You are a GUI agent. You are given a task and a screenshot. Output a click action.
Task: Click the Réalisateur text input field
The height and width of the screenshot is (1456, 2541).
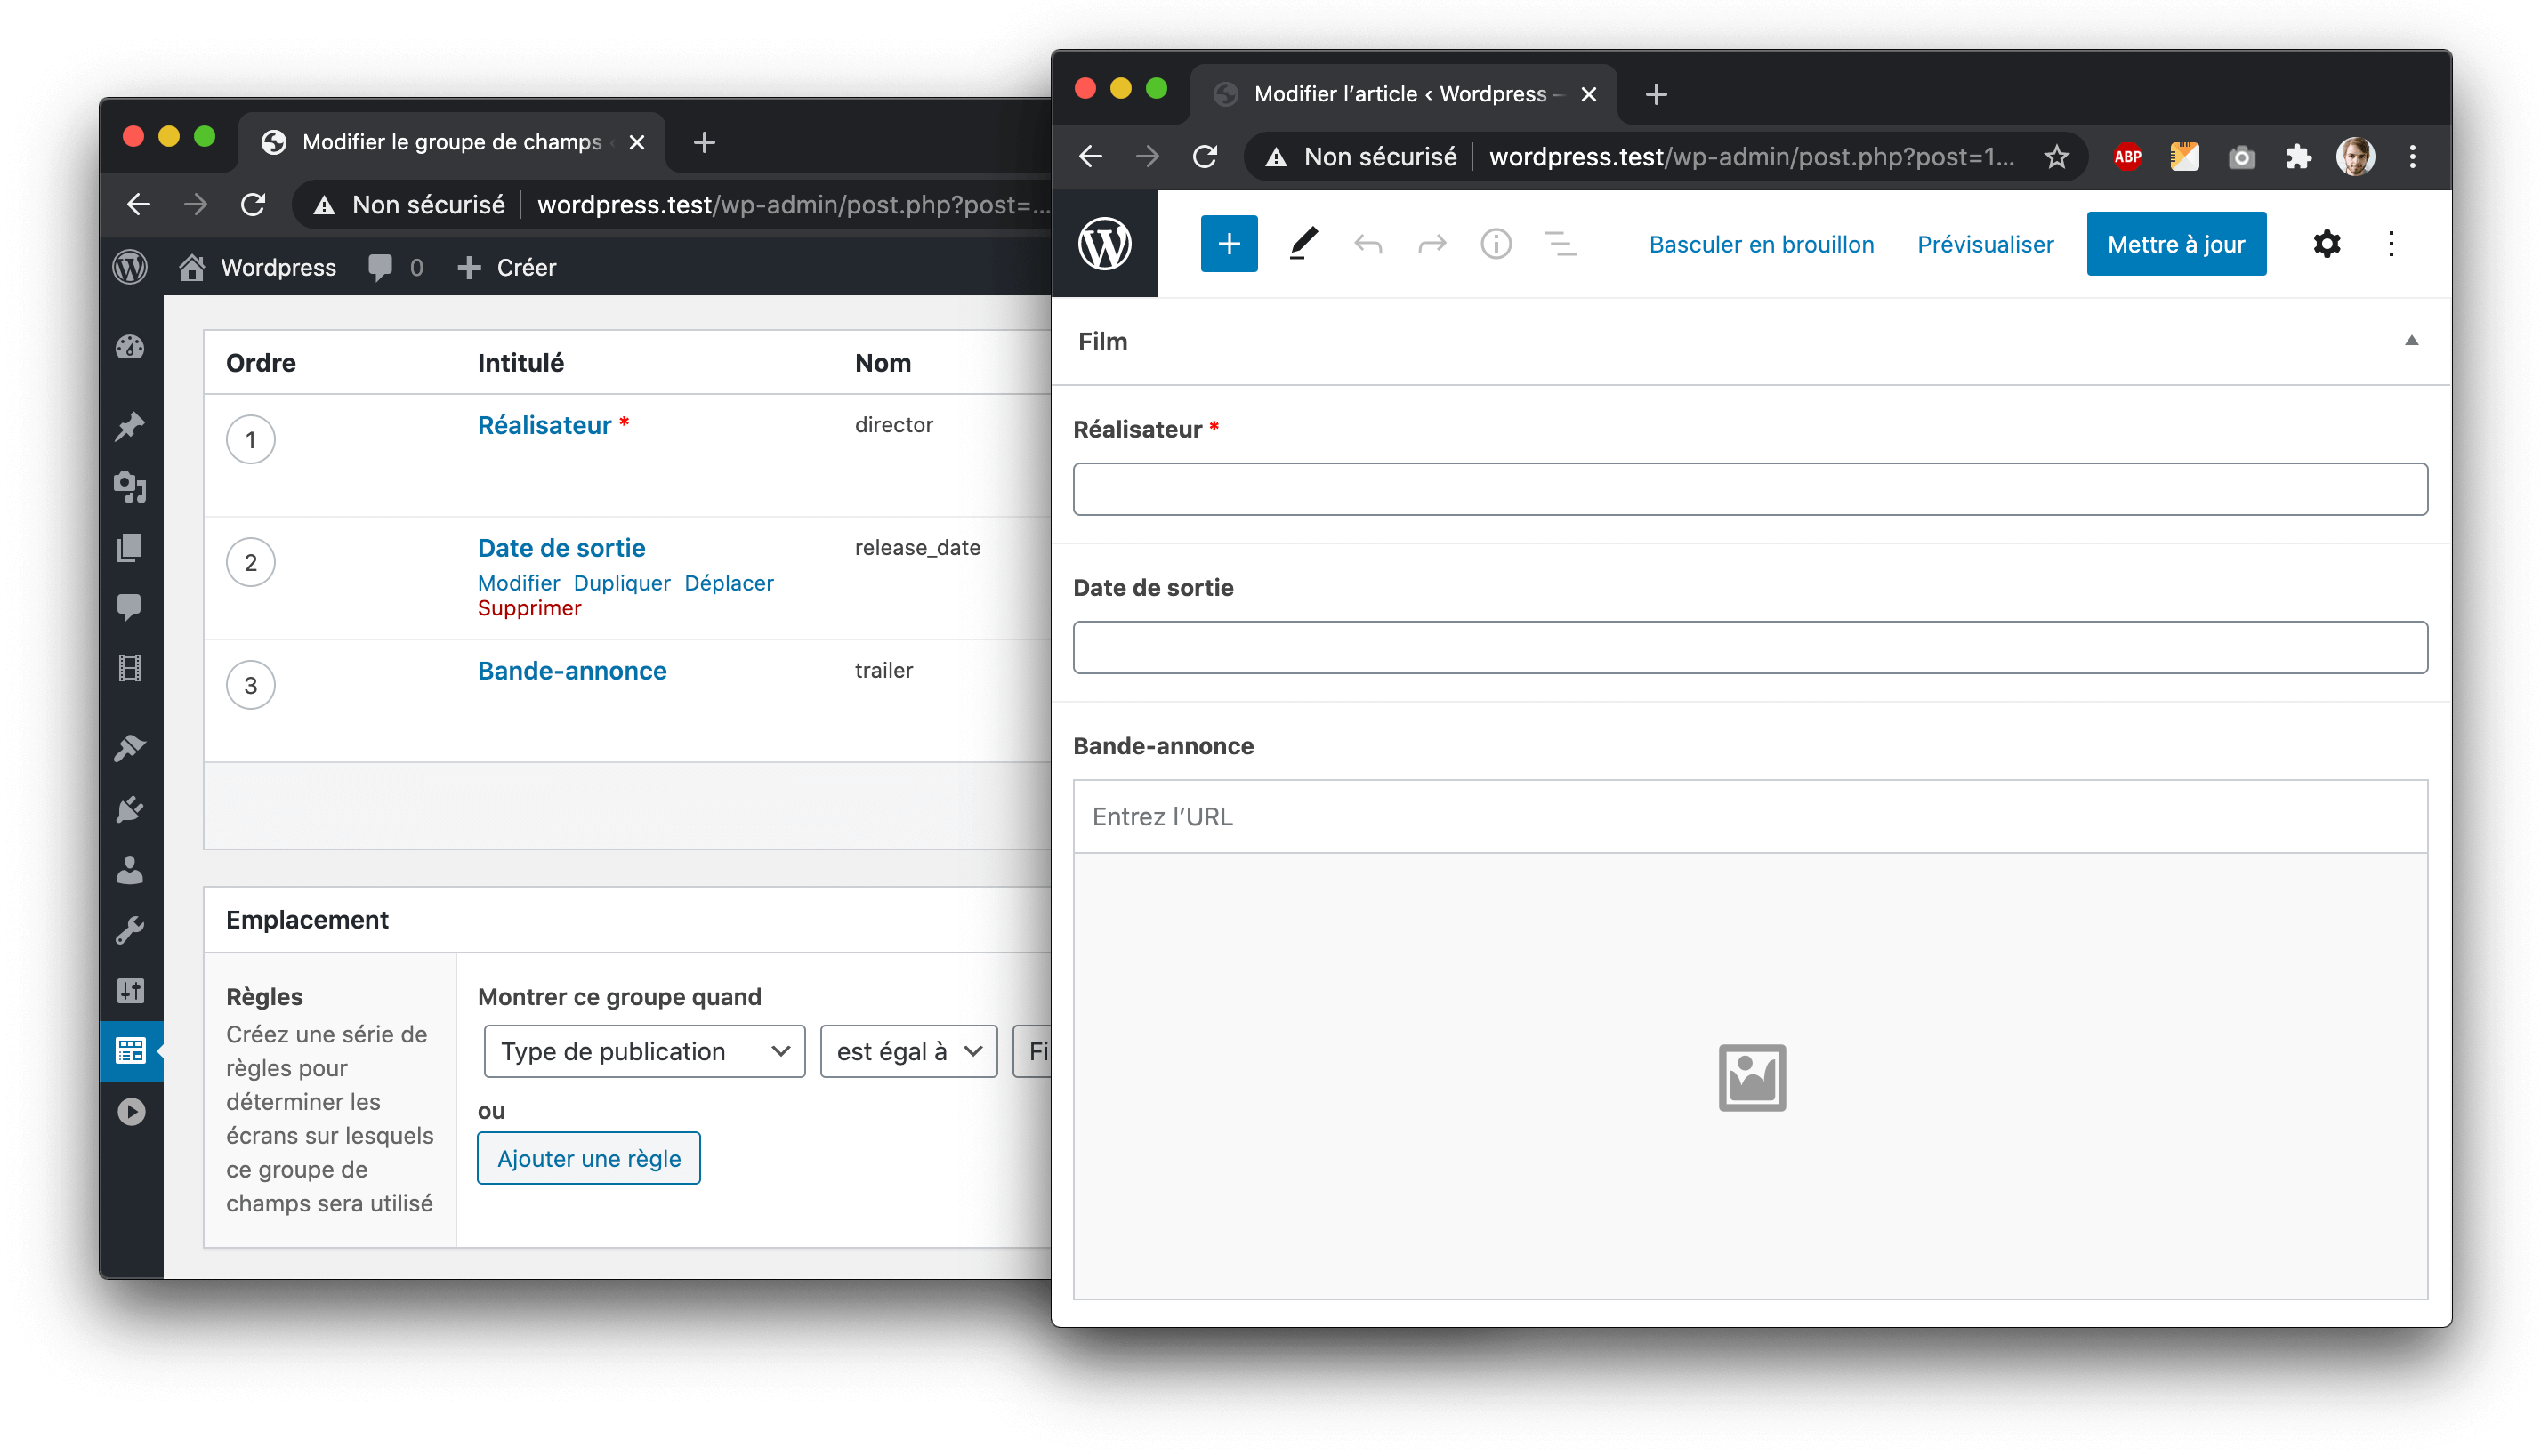1749,489
